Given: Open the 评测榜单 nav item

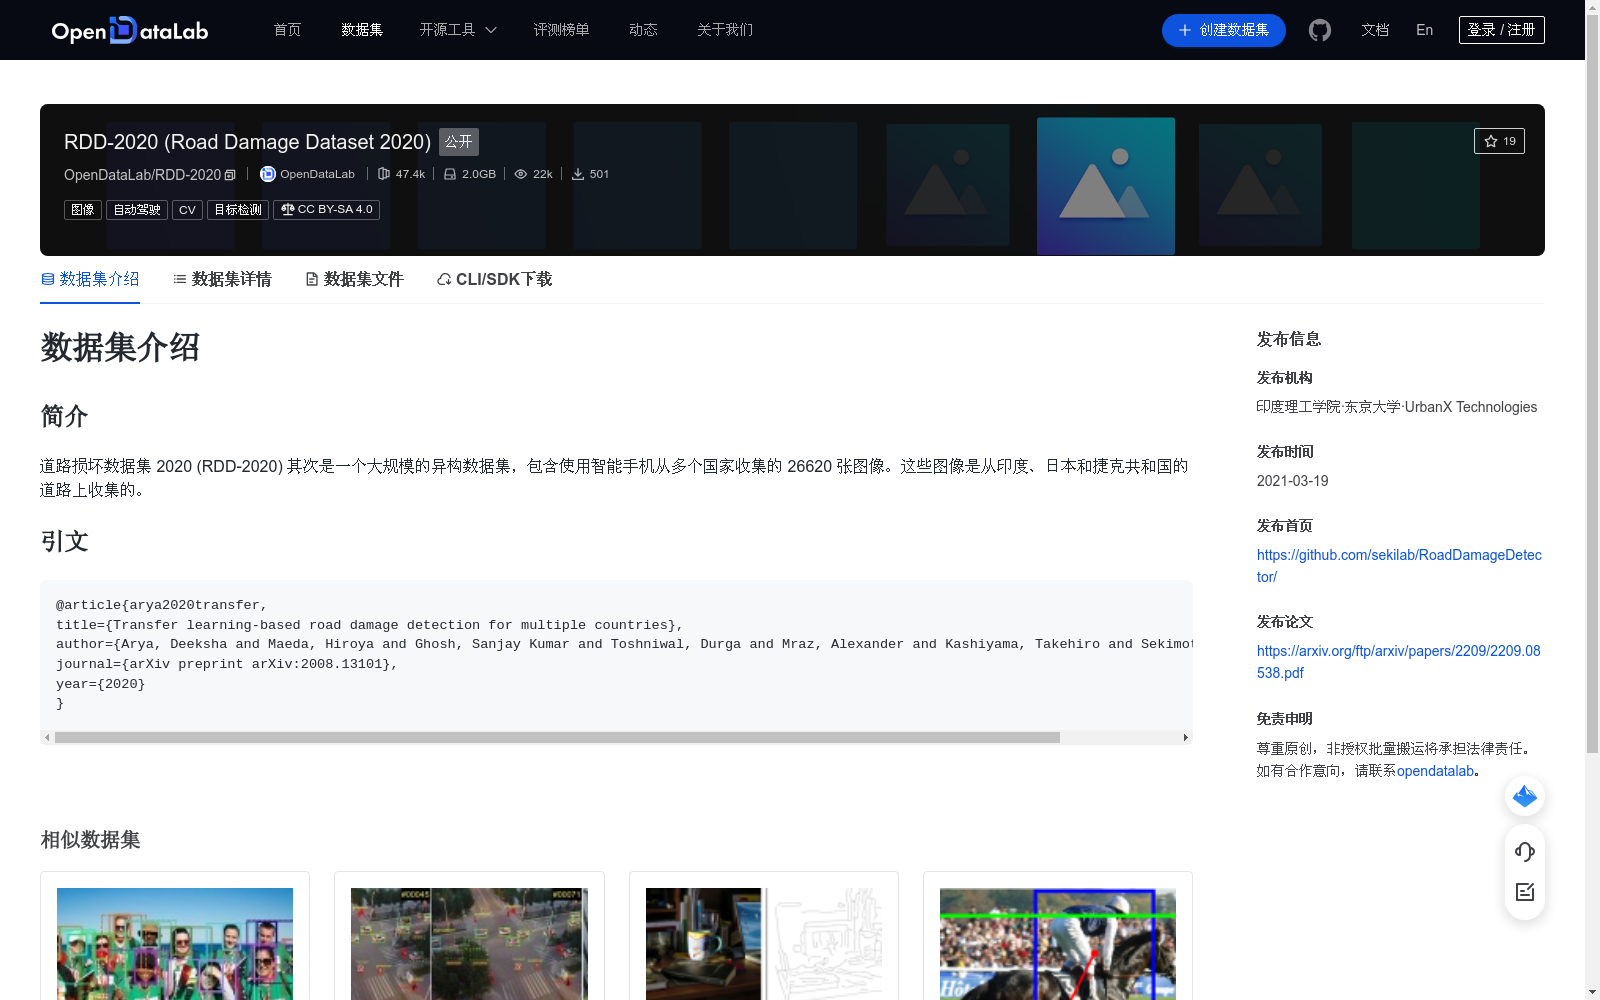Looking at the screenshot, I should click(x=561, y=30).
